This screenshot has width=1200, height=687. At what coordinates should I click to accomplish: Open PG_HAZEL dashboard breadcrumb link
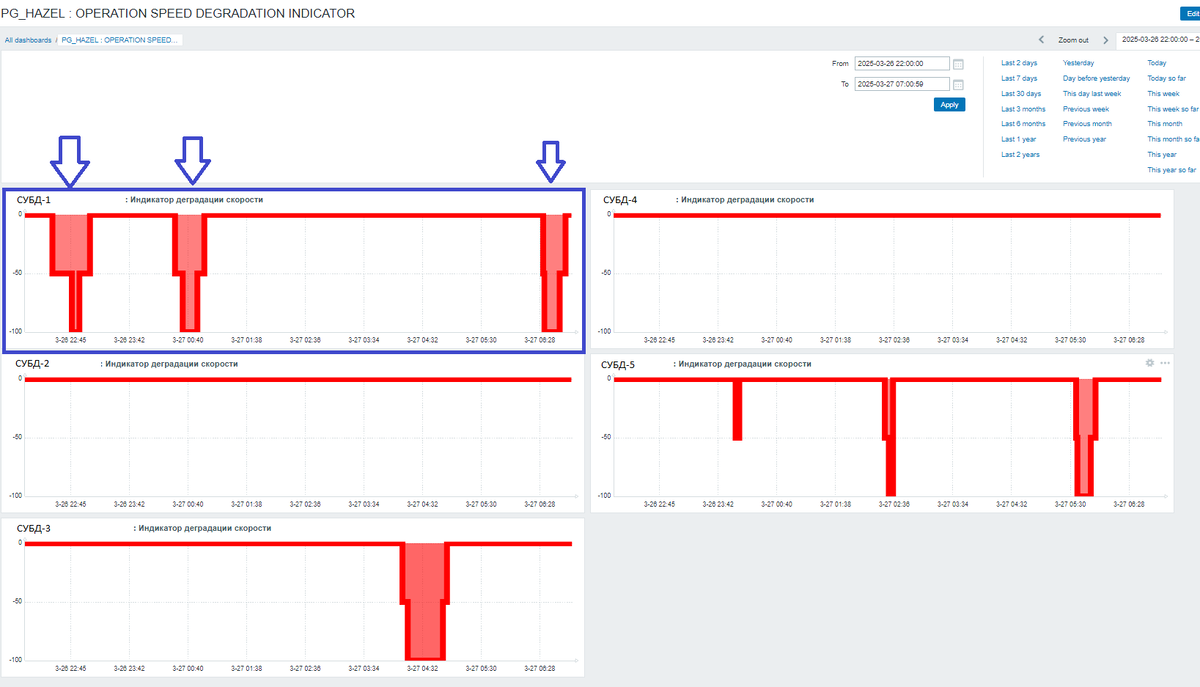tap(120, 40)
